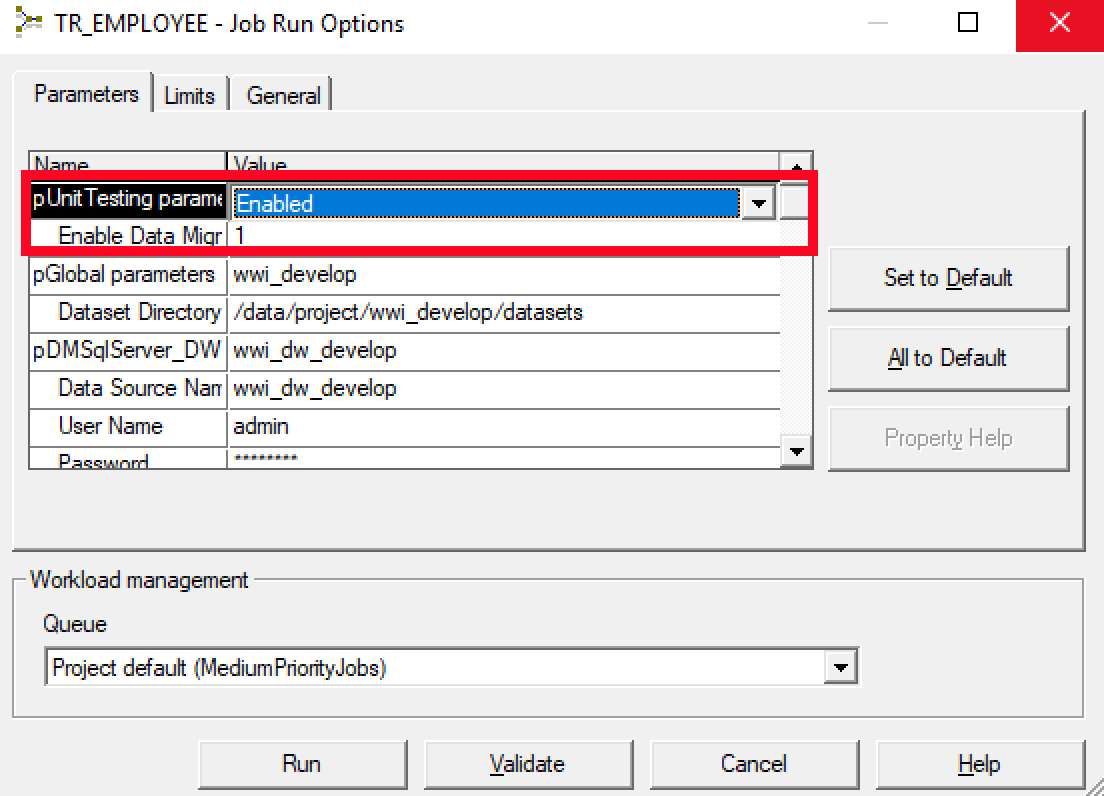Click the All to Default button
Screen dimensions: 1104x796
948,358
